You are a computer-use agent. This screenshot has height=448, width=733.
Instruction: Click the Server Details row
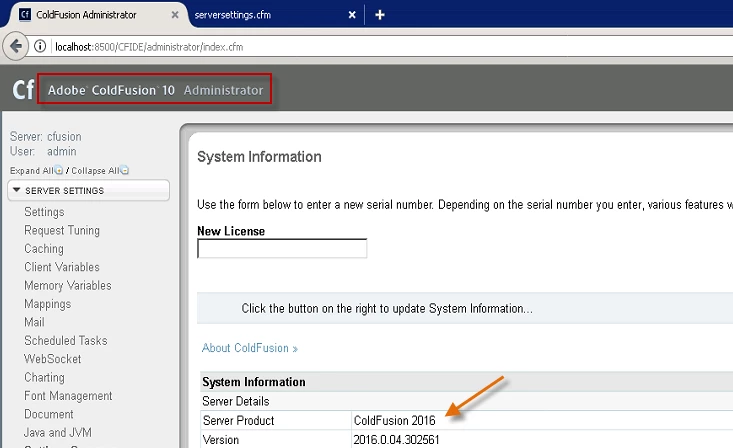point(467,401)
